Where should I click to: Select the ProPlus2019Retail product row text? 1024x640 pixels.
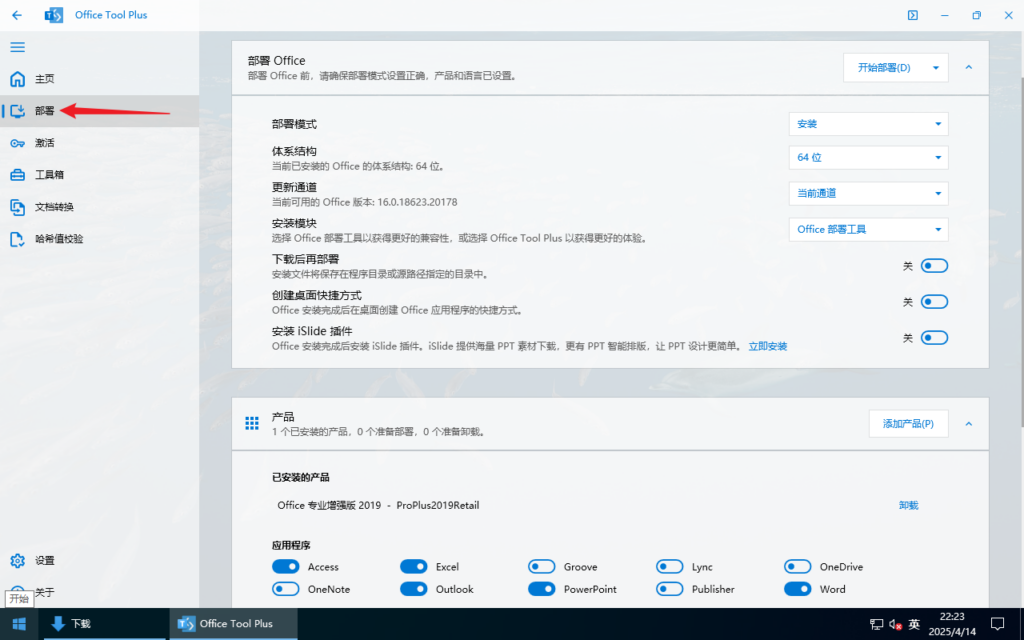click(438, 505)
